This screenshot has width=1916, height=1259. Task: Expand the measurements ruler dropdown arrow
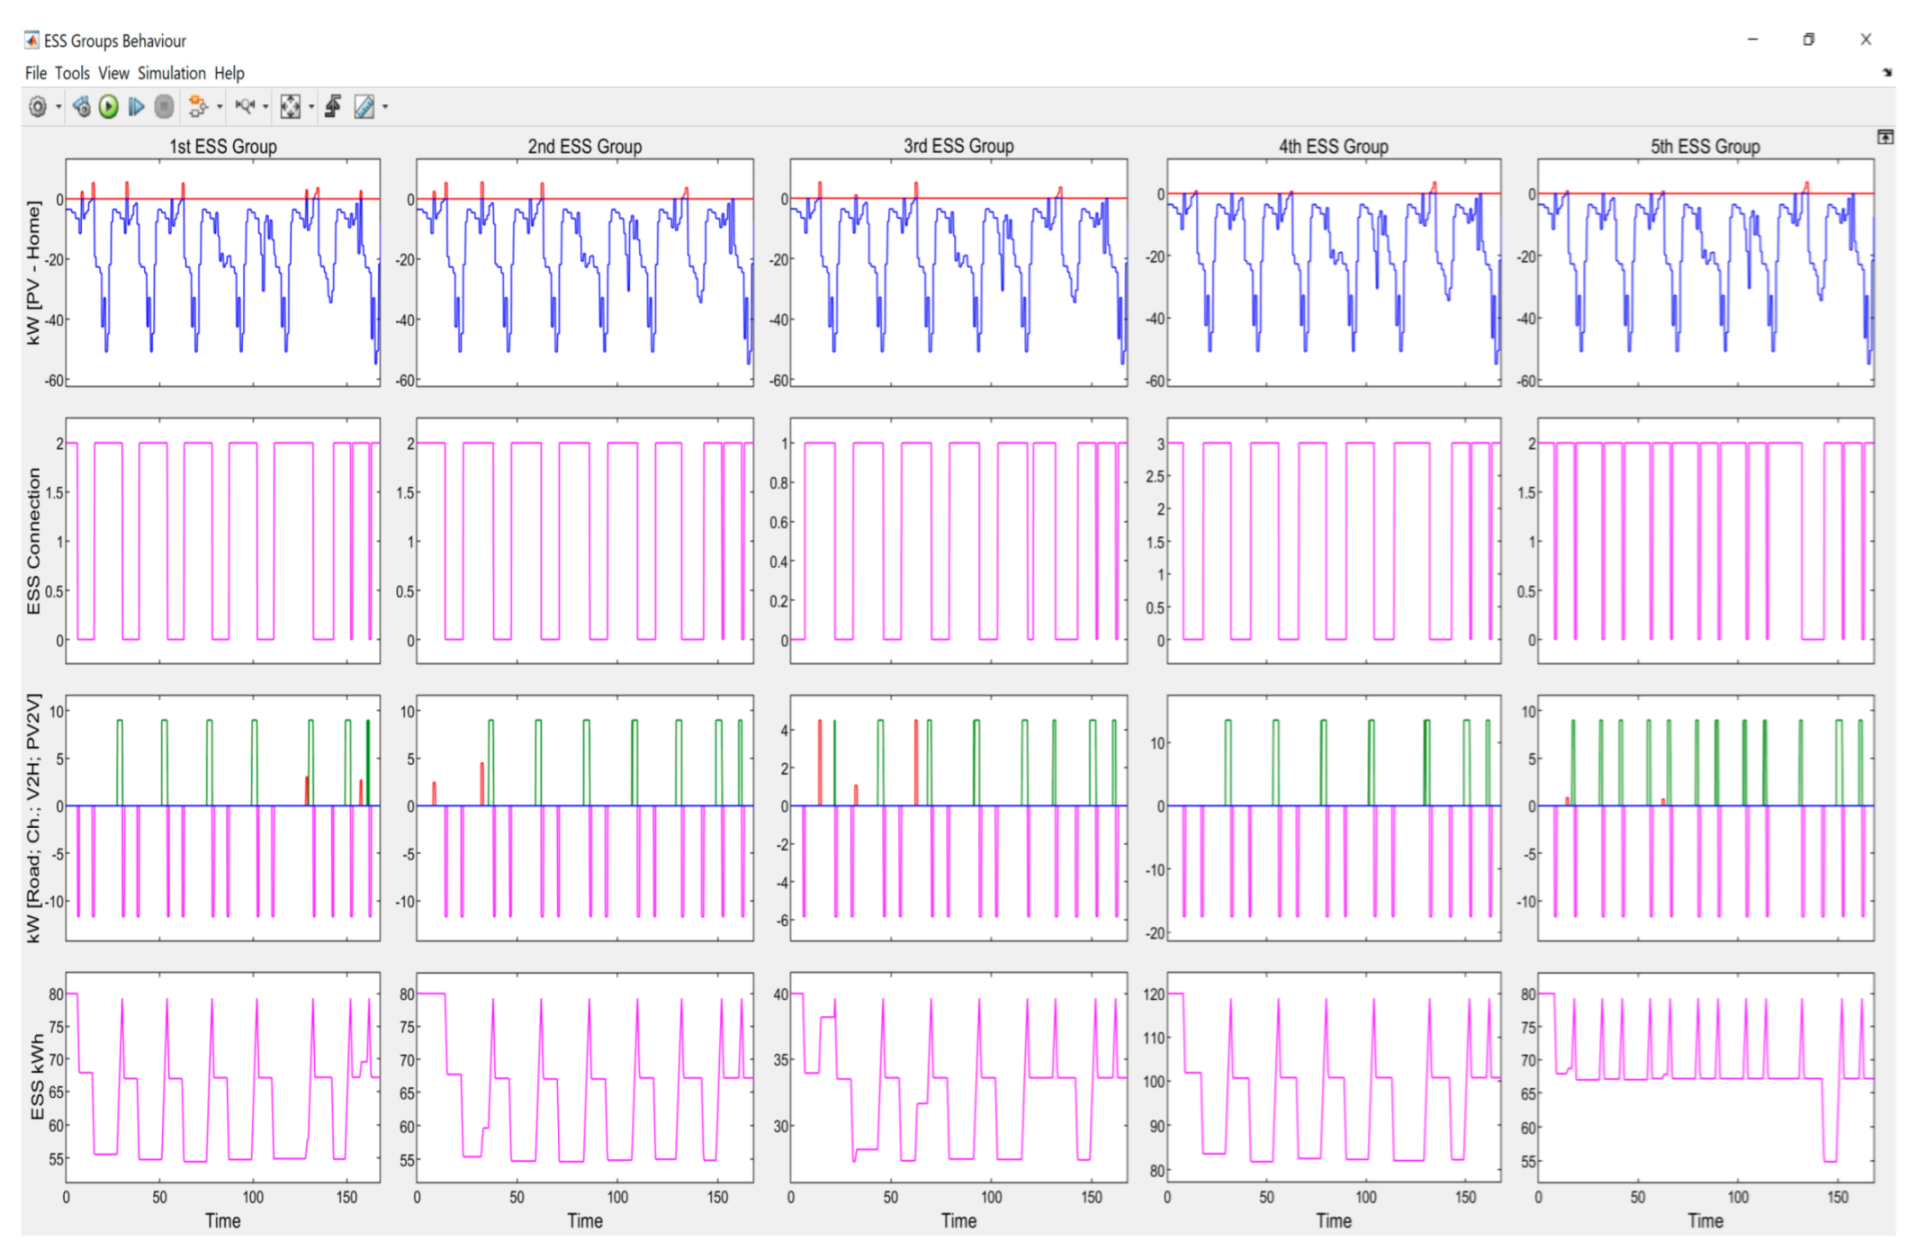pyautogui.click(x=386, y=107)
